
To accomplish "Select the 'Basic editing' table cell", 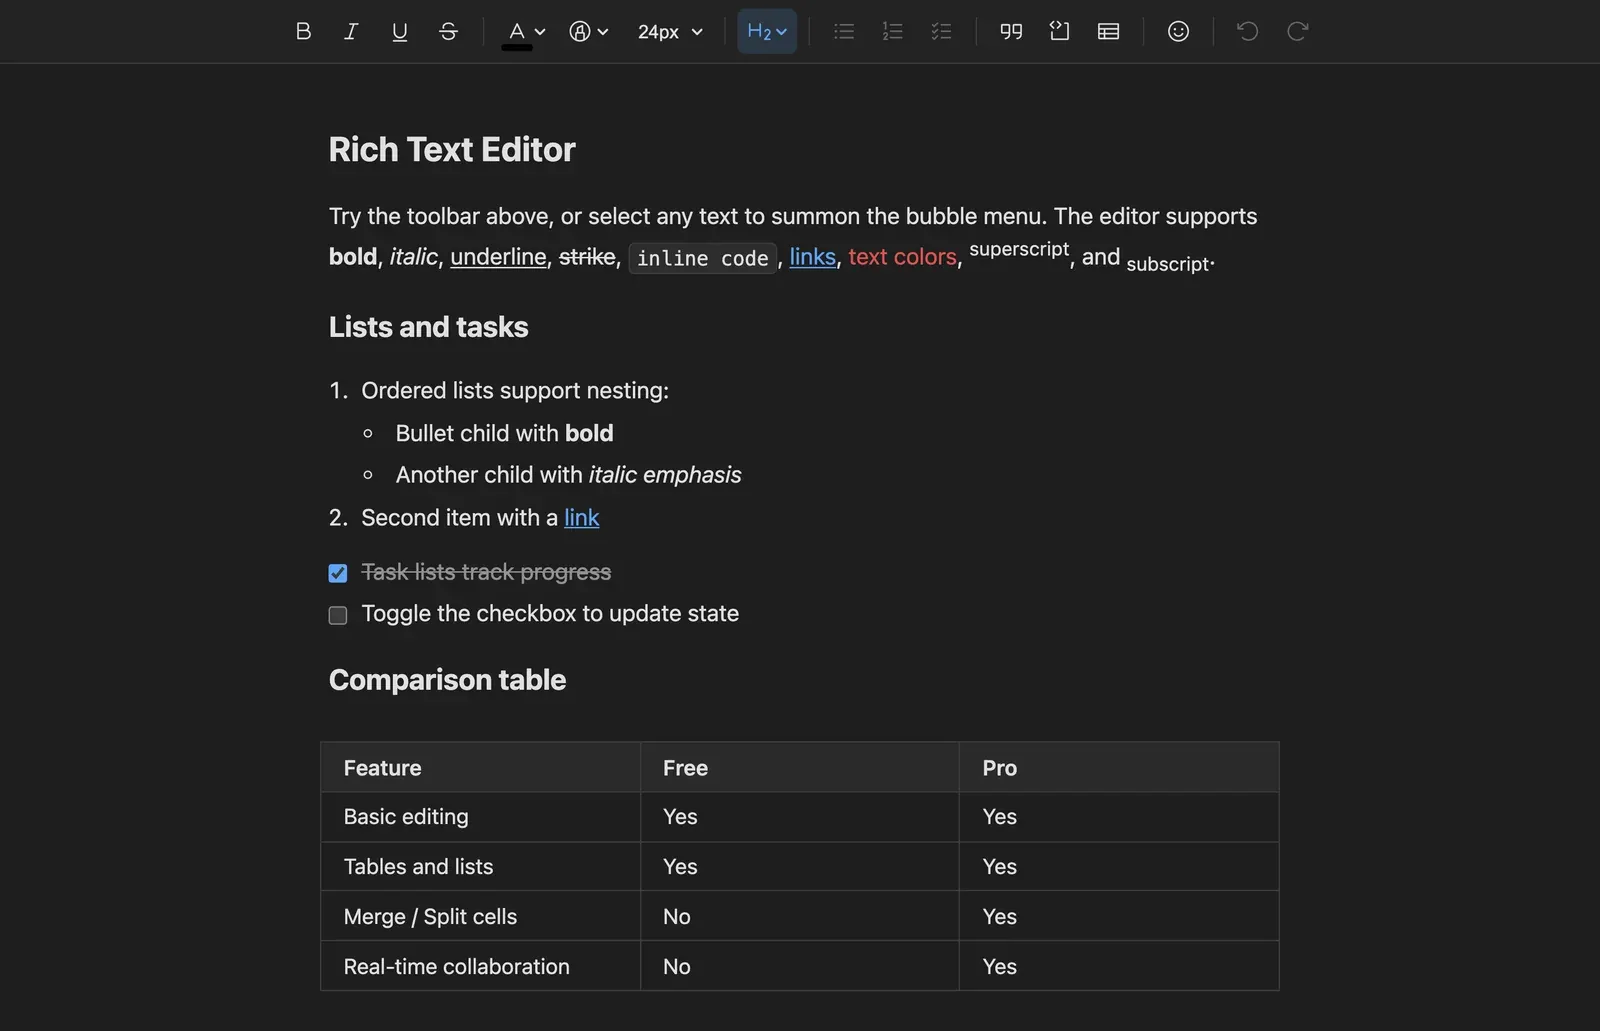I will (481, 817).
